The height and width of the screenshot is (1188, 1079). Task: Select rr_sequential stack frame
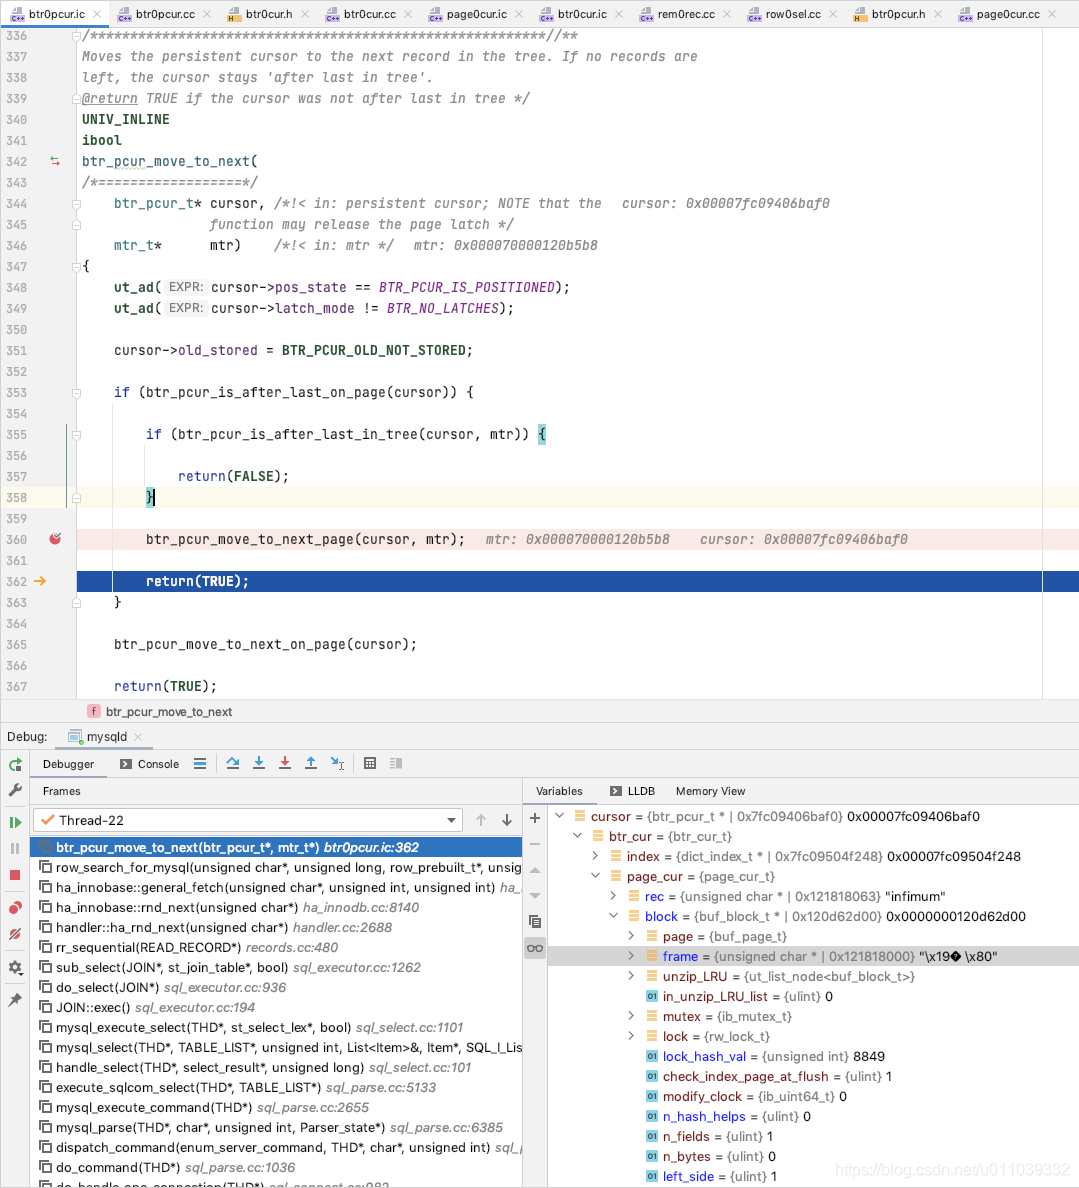point(276,947)
